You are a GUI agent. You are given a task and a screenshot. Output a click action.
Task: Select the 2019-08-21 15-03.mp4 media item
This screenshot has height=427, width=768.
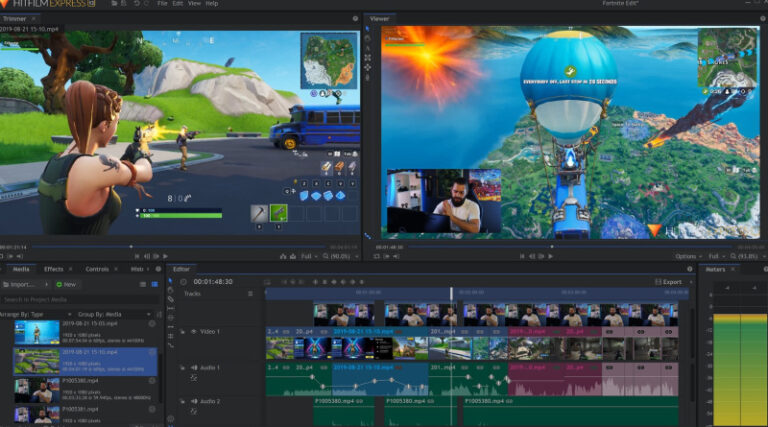(85, 332)
